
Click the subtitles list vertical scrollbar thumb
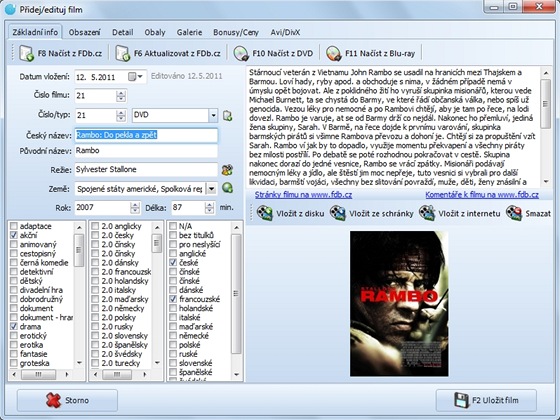[236, 294]
